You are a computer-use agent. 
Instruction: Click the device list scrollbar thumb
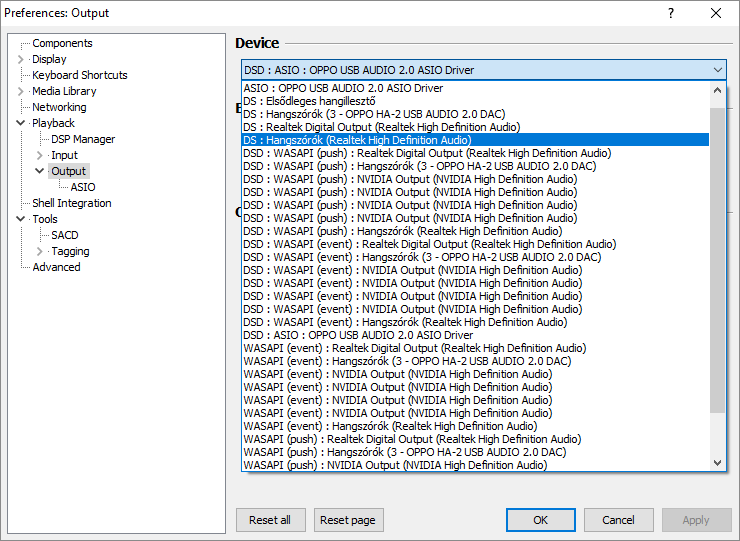click(717, 260)
